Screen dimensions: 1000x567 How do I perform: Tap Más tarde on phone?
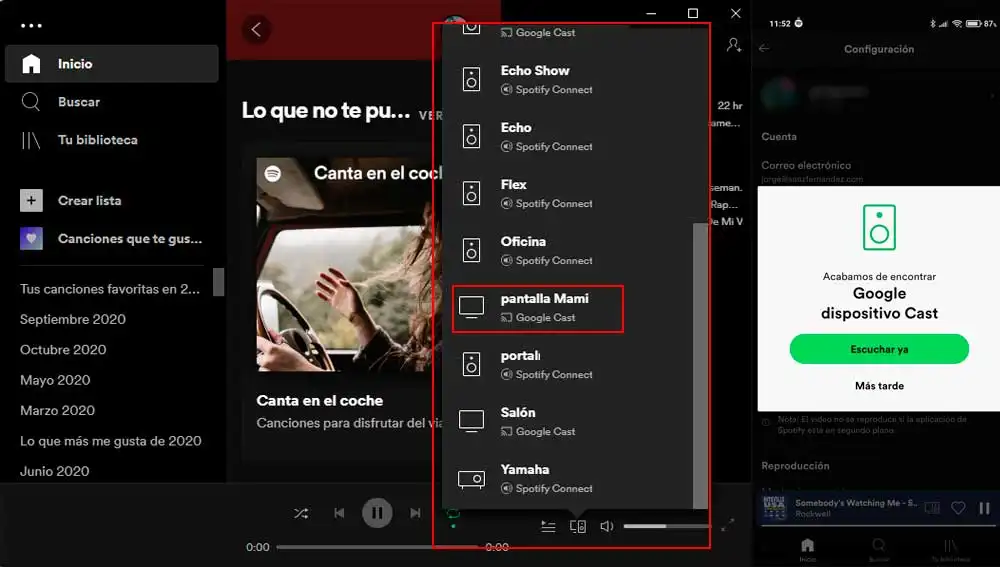coord(879,386)
